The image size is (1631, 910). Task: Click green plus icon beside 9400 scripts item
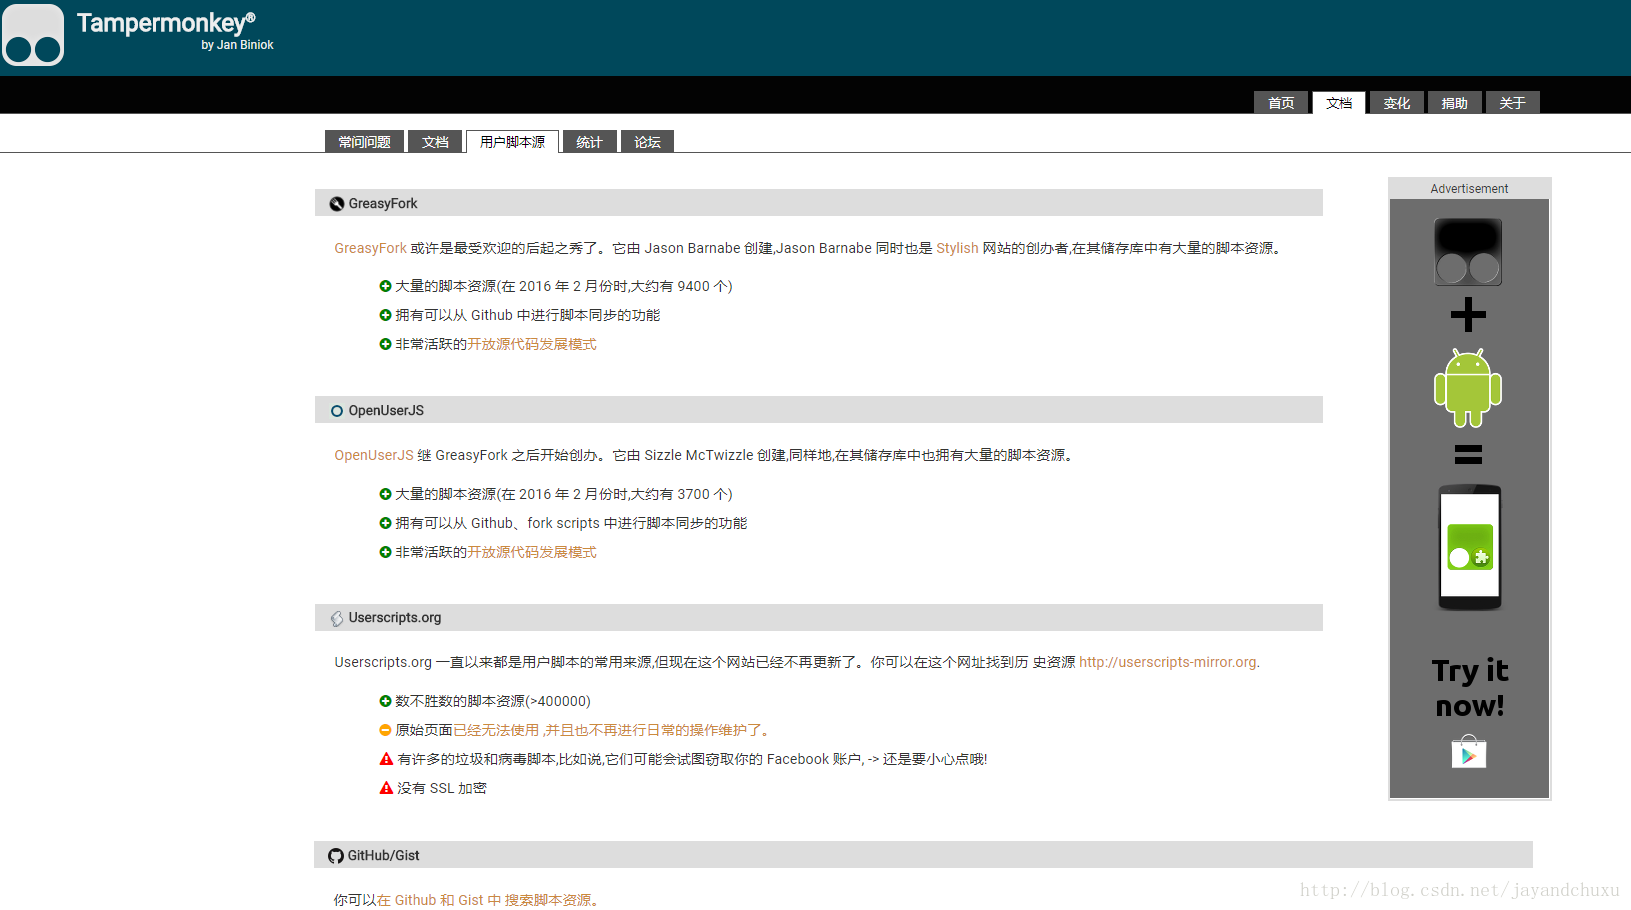[x=385, y=286]
